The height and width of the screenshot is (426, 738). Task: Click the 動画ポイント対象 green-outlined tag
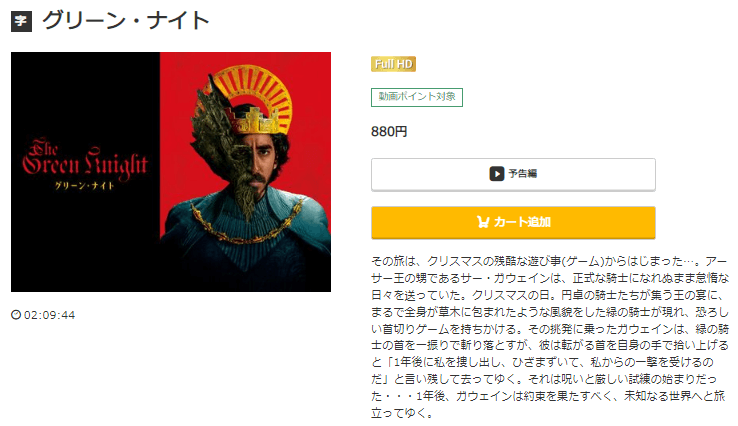tap(417, 97)
